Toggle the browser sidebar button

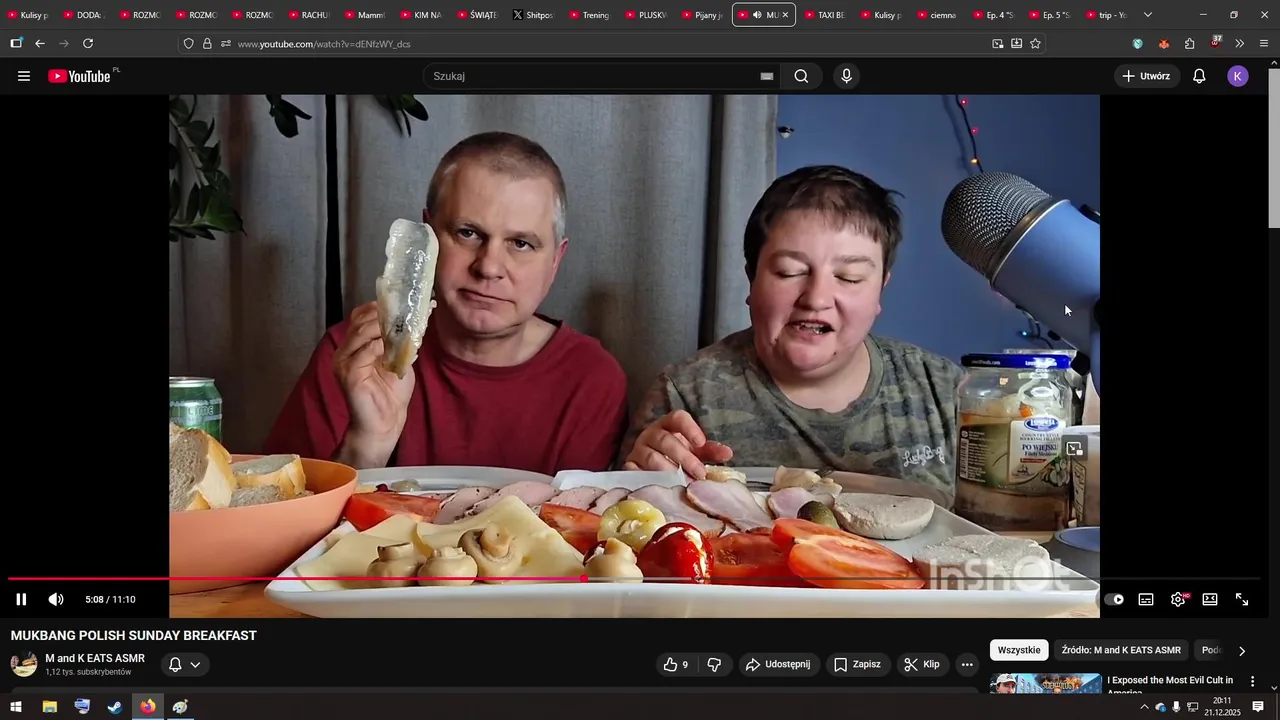[x=16, y=44]
